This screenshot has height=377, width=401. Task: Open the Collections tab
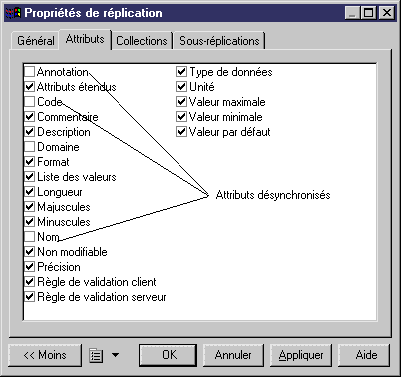142,41
